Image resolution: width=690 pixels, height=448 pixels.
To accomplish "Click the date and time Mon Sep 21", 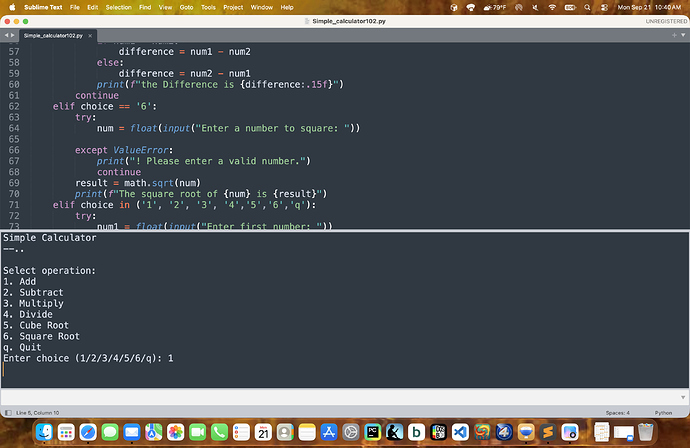I will click(649, 7).
